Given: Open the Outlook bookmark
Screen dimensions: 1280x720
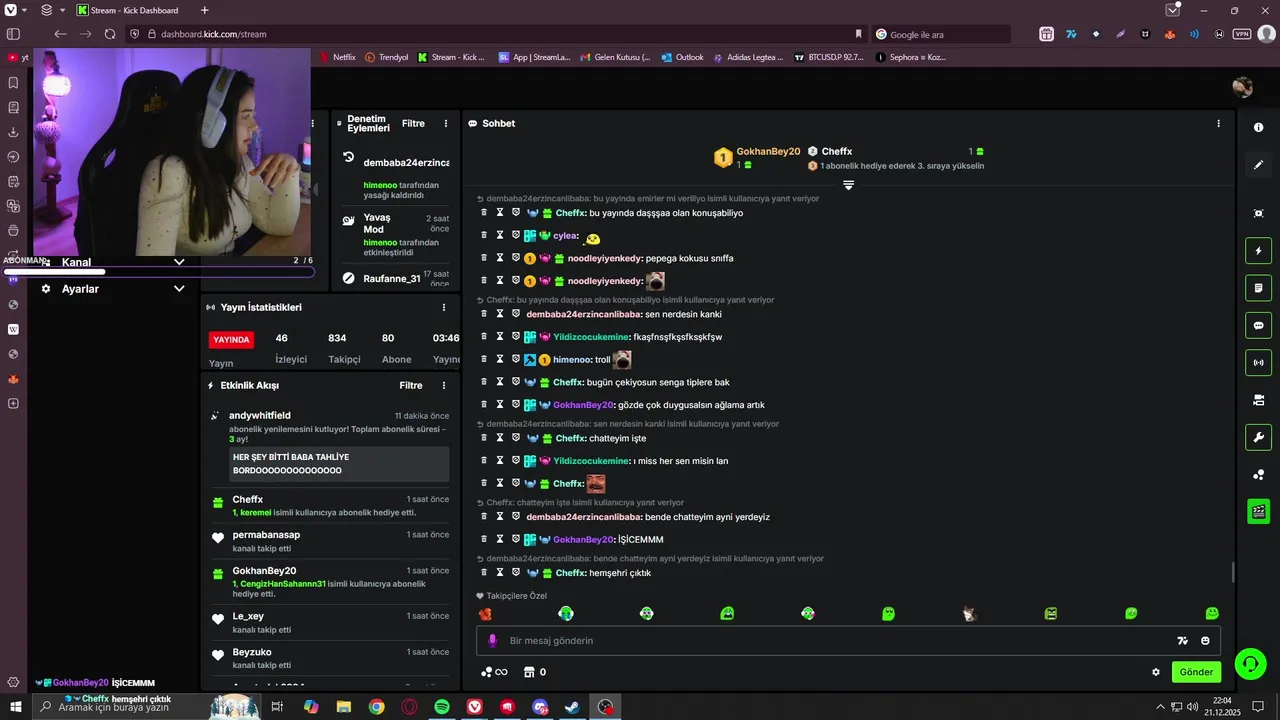Looking at the screenshot, I should (682, 57).
